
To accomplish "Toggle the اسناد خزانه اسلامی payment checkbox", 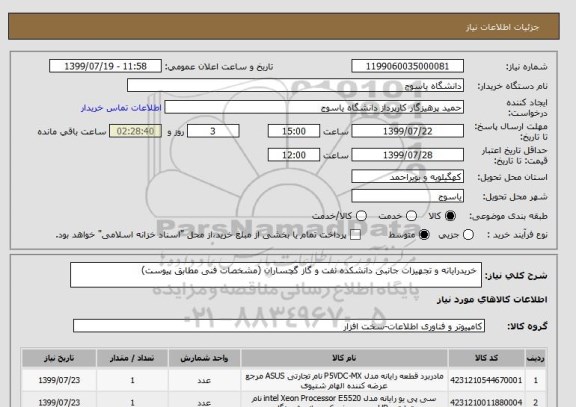I will tap(355, 235).
